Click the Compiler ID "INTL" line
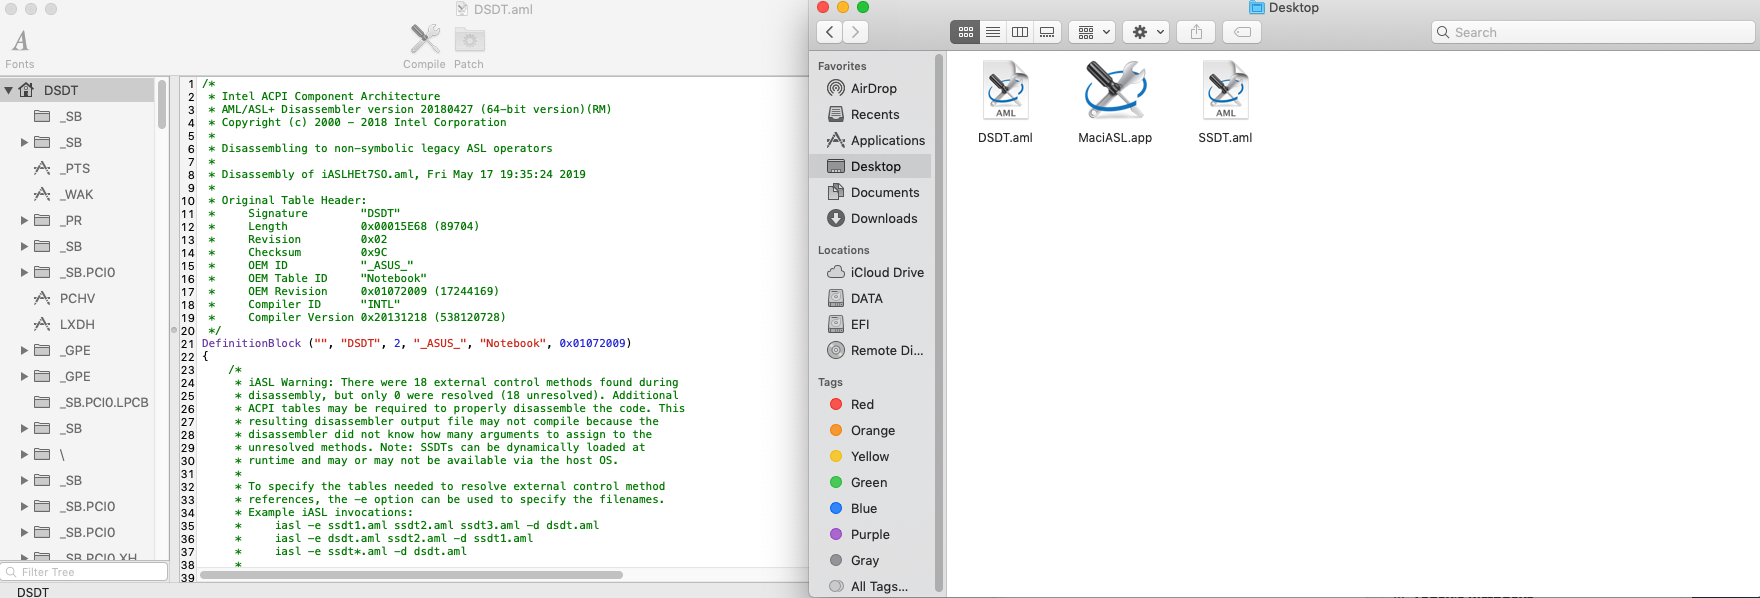 [x=323, y=304]
